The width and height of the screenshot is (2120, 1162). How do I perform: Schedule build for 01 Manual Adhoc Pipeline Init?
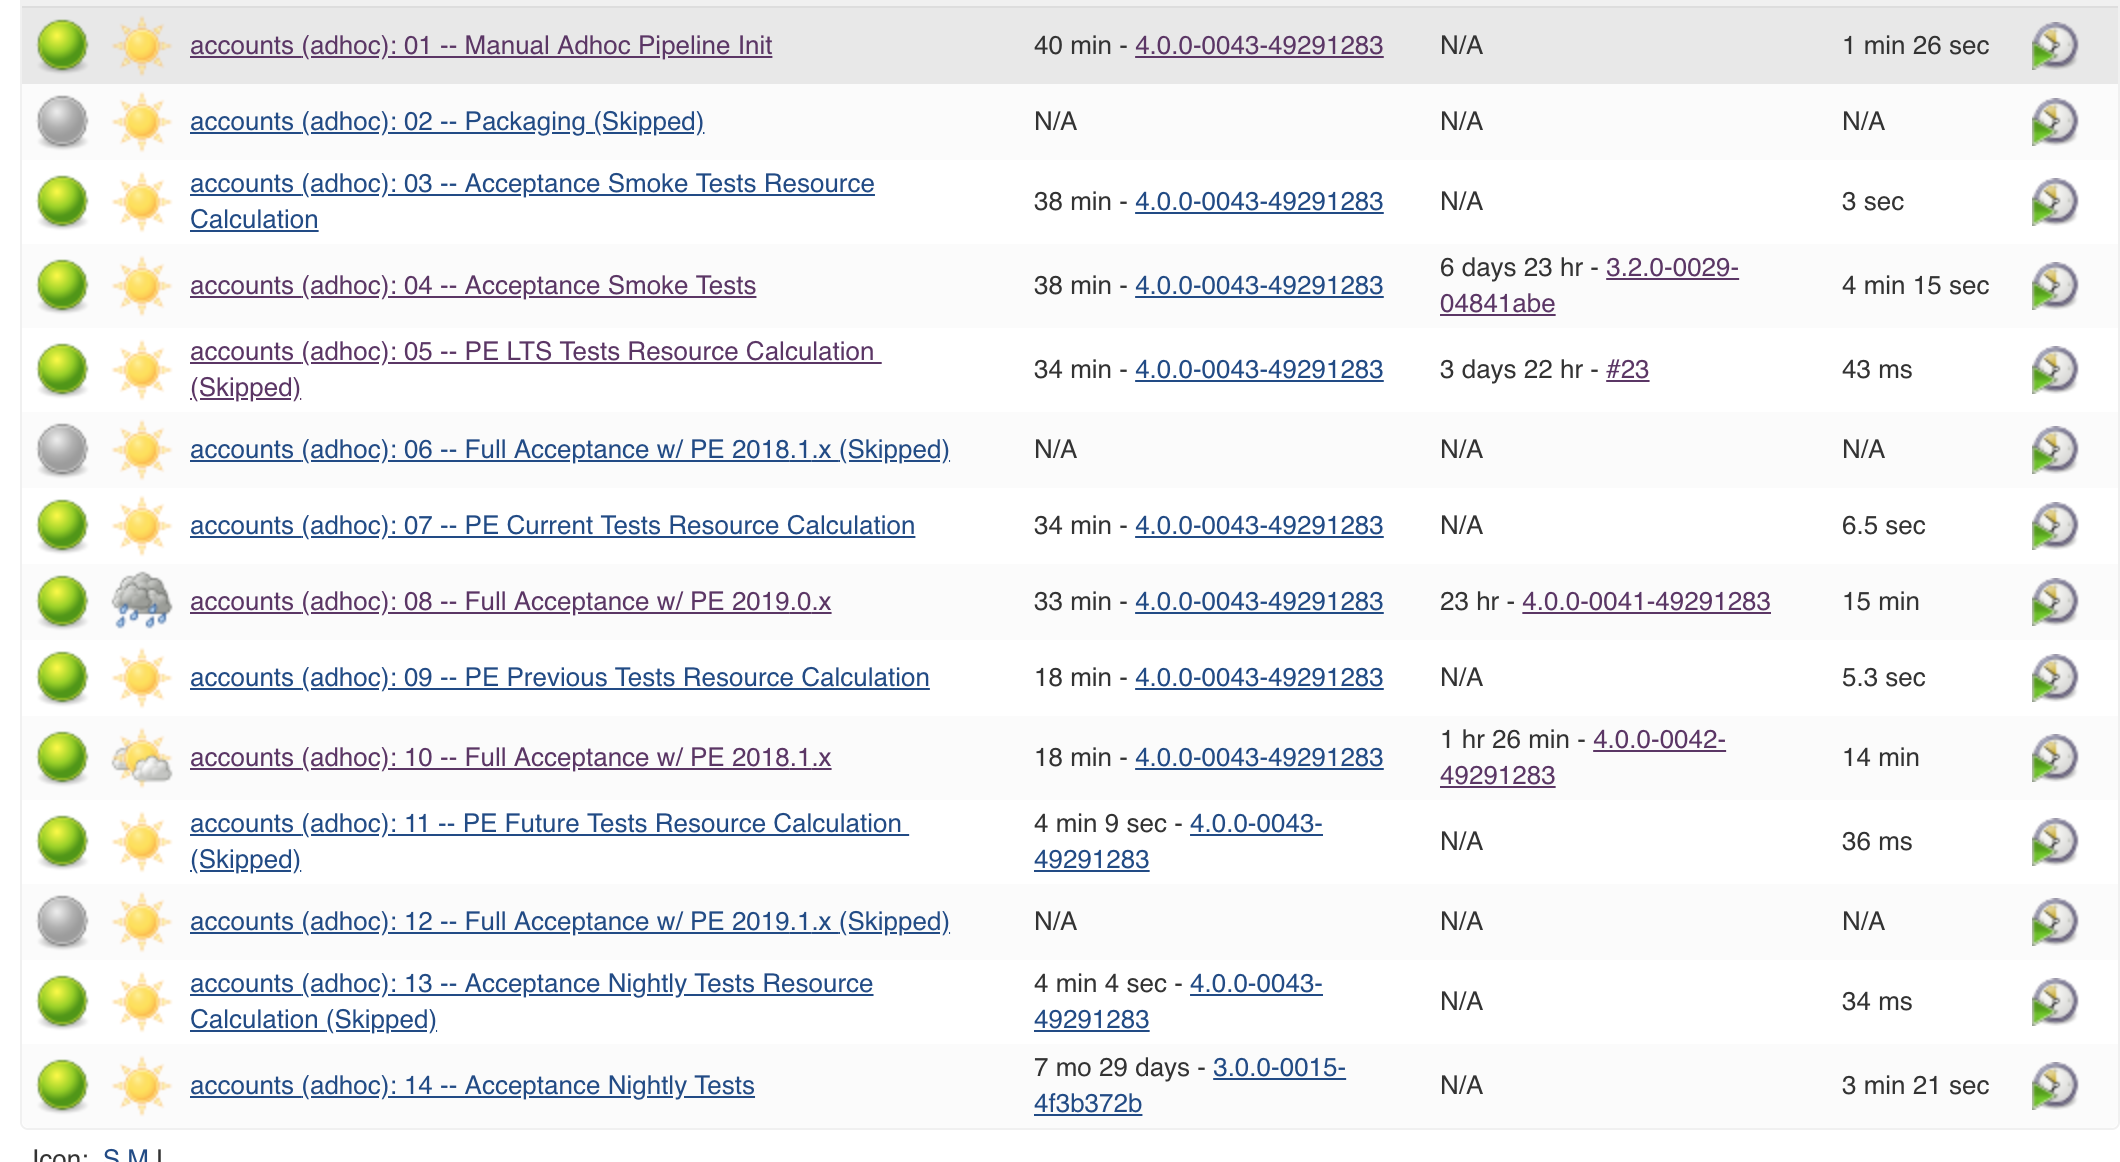[x=2054, y=46]
